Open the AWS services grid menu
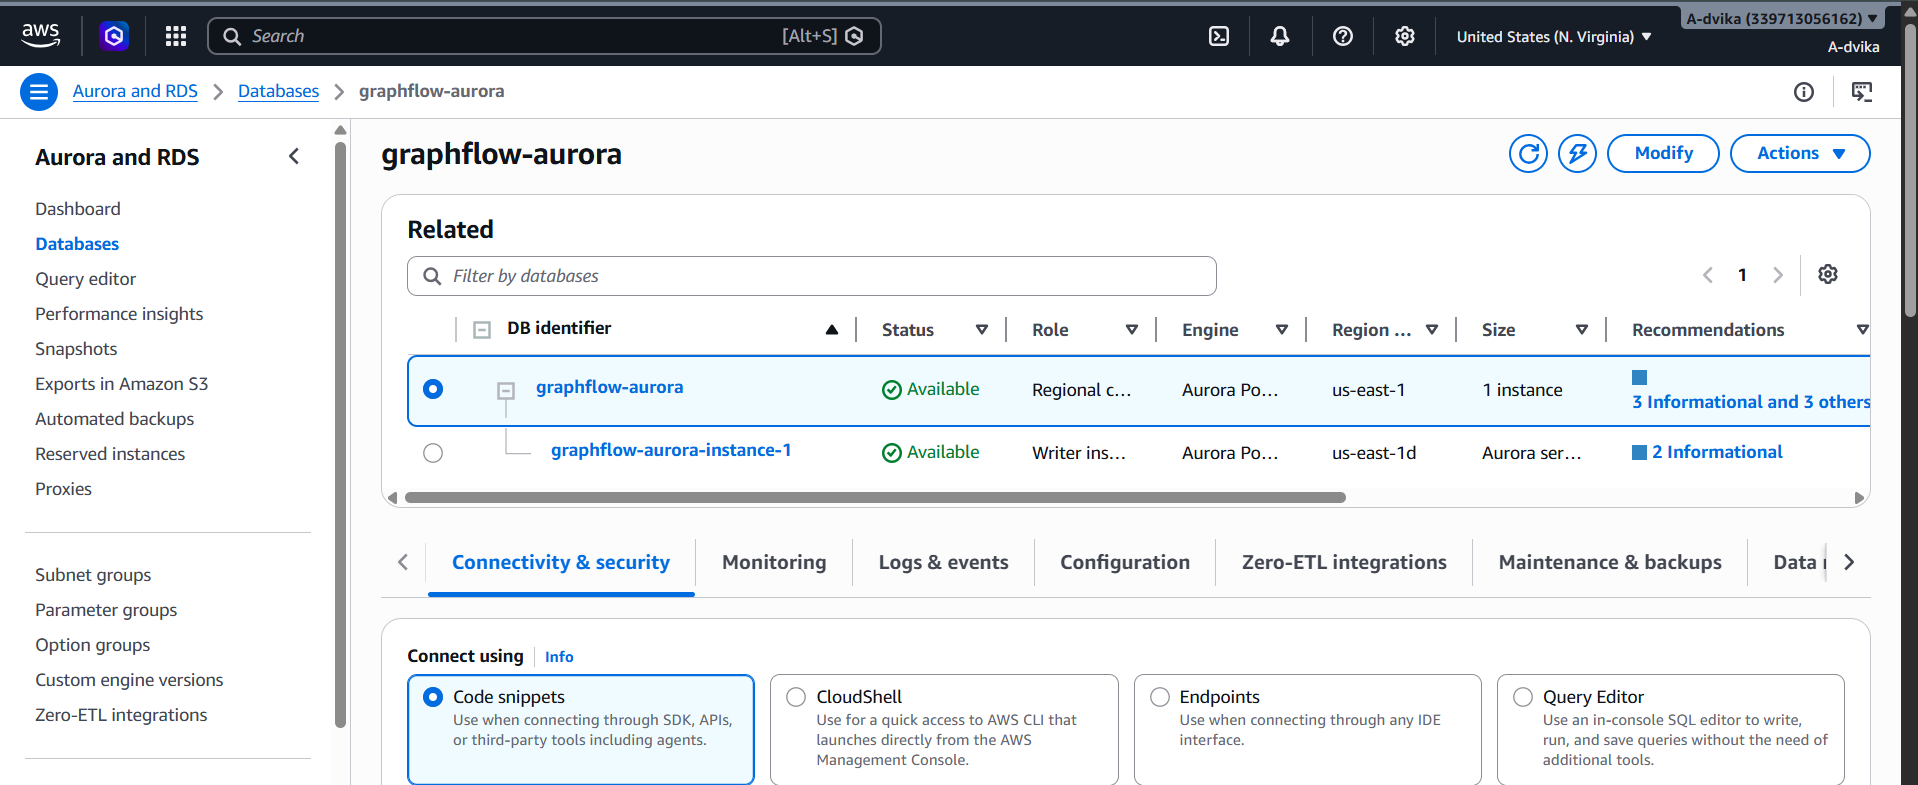The height and width of the screenshot is (785, 1918). (x=176, y=37)
